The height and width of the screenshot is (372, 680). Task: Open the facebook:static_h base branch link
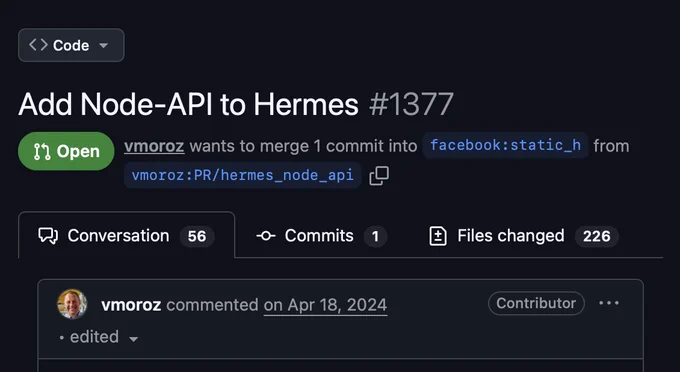pyautogui.click(x=505, y=145)
